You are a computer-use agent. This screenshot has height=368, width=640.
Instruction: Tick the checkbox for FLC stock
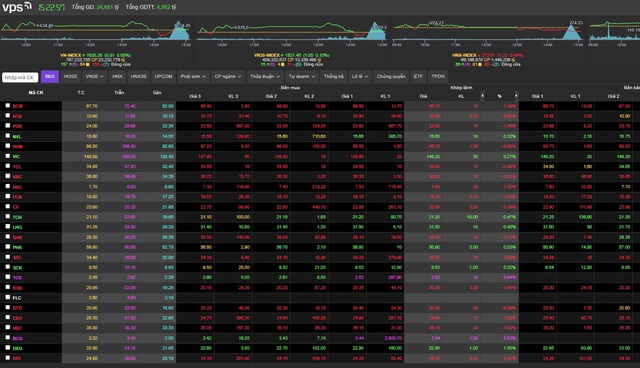7,297
